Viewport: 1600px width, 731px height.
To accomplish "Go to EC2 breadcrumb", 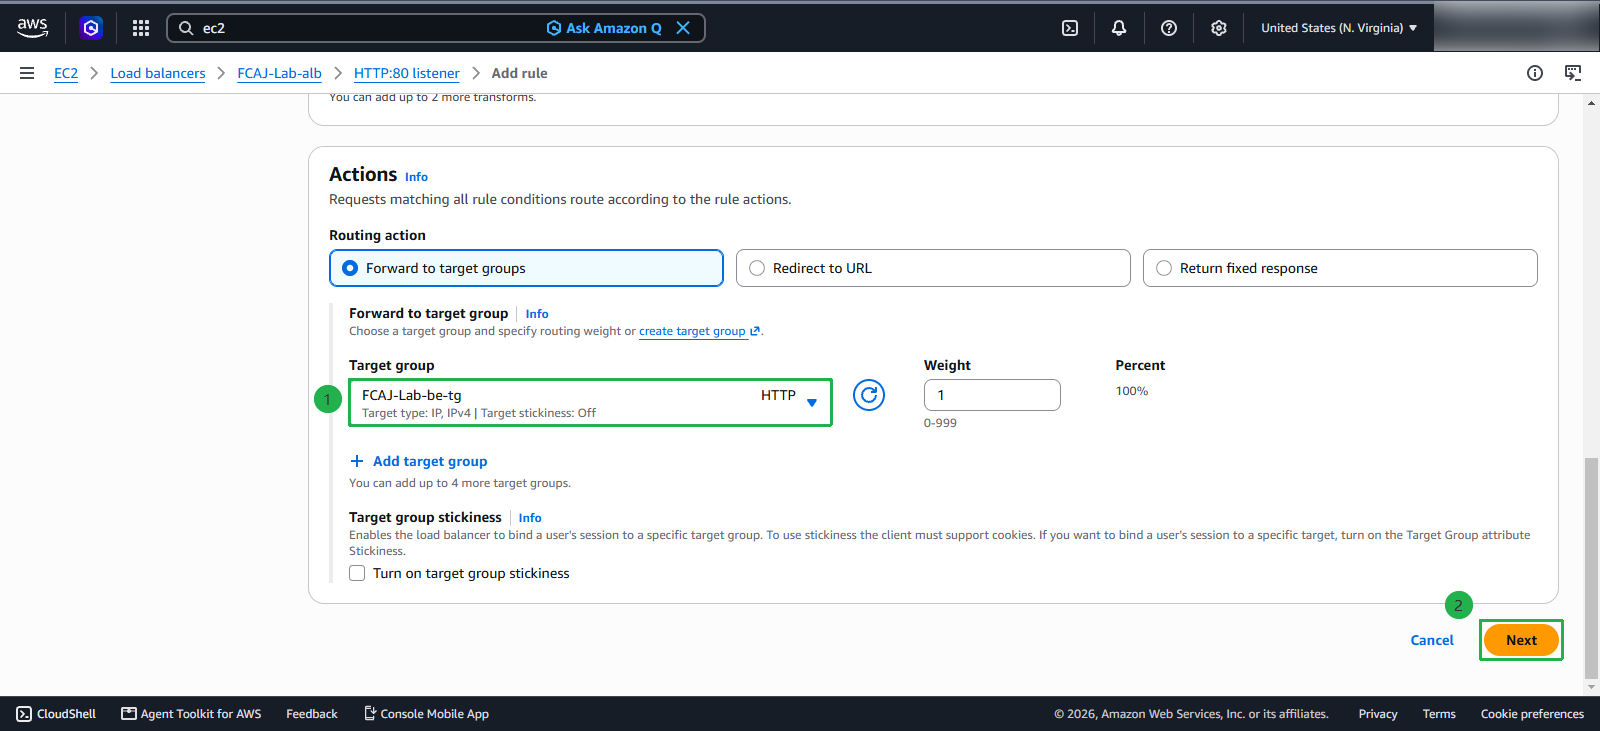I will point(66,73).
